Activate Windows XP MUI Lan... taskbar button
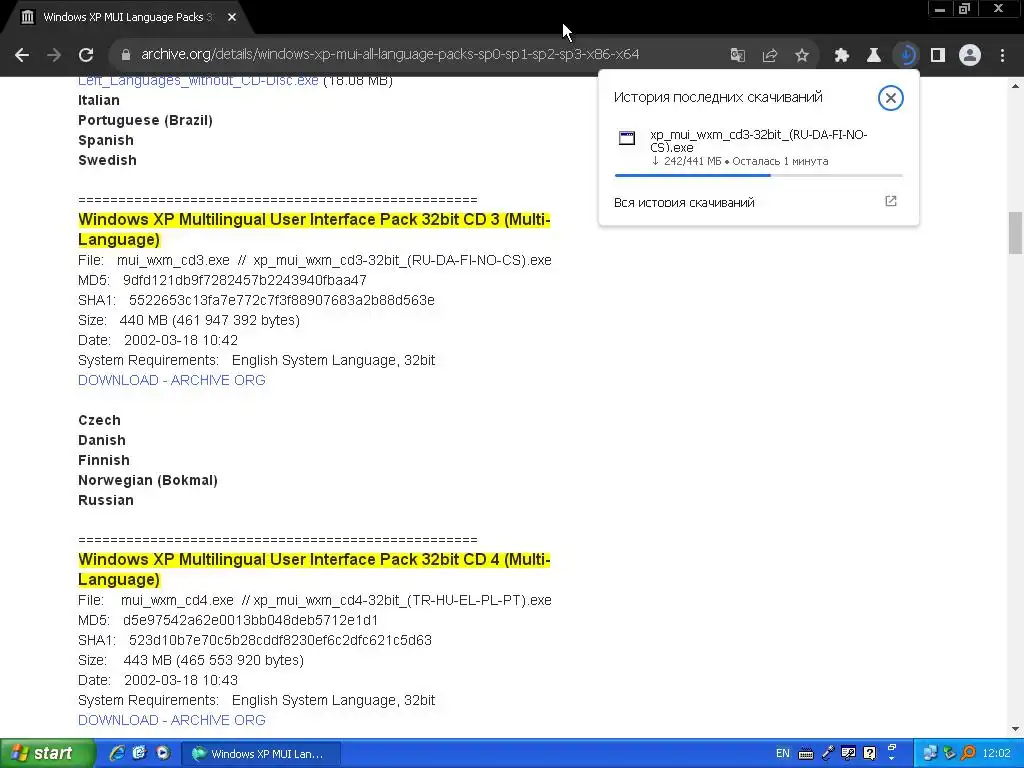Screen dimensions: 1024x768 point(260,754)
